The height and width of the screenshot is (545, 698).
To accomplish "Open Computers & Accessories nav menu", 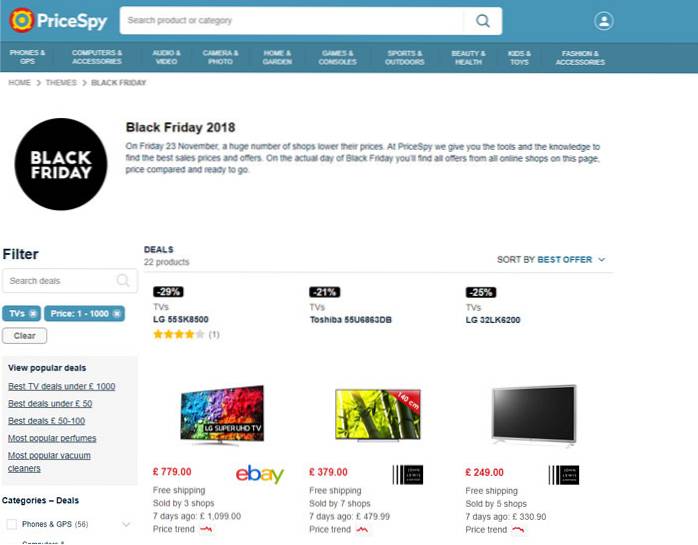I will (97, 57).
